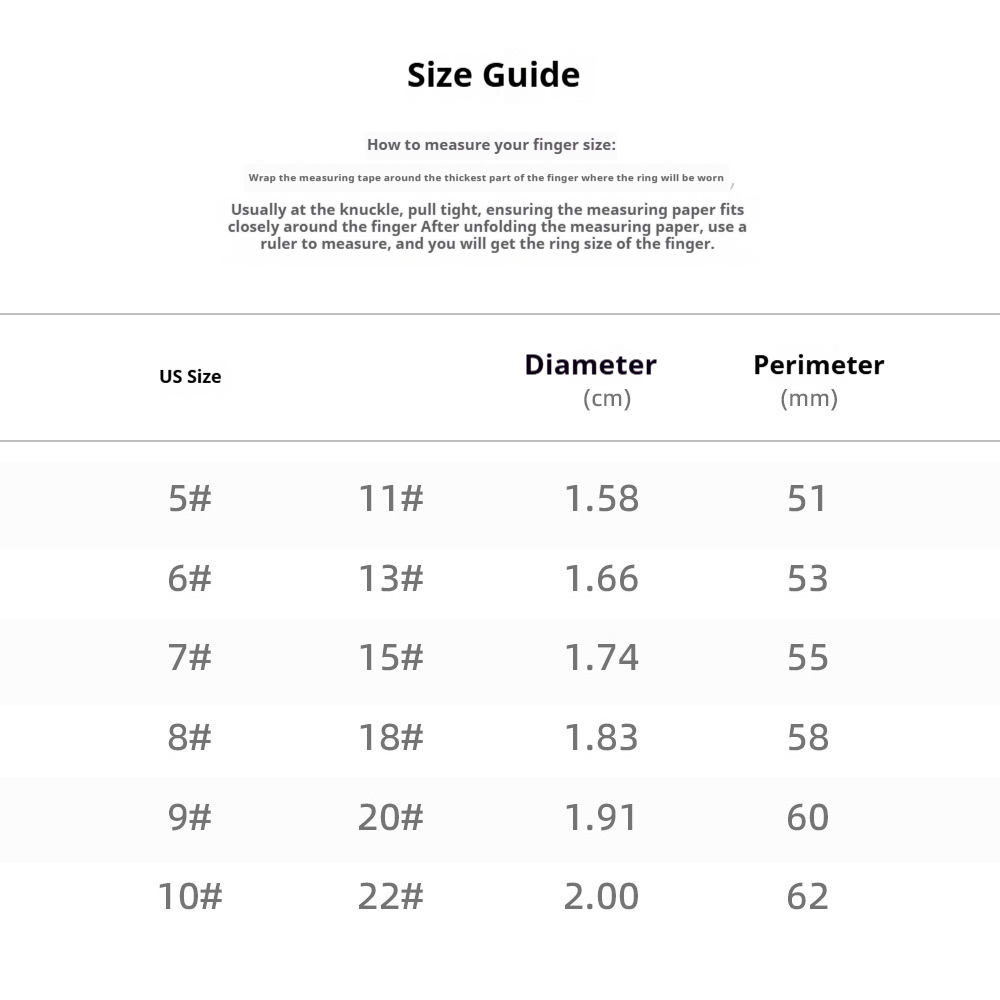Click the 1.66 diameter cell

601,578
